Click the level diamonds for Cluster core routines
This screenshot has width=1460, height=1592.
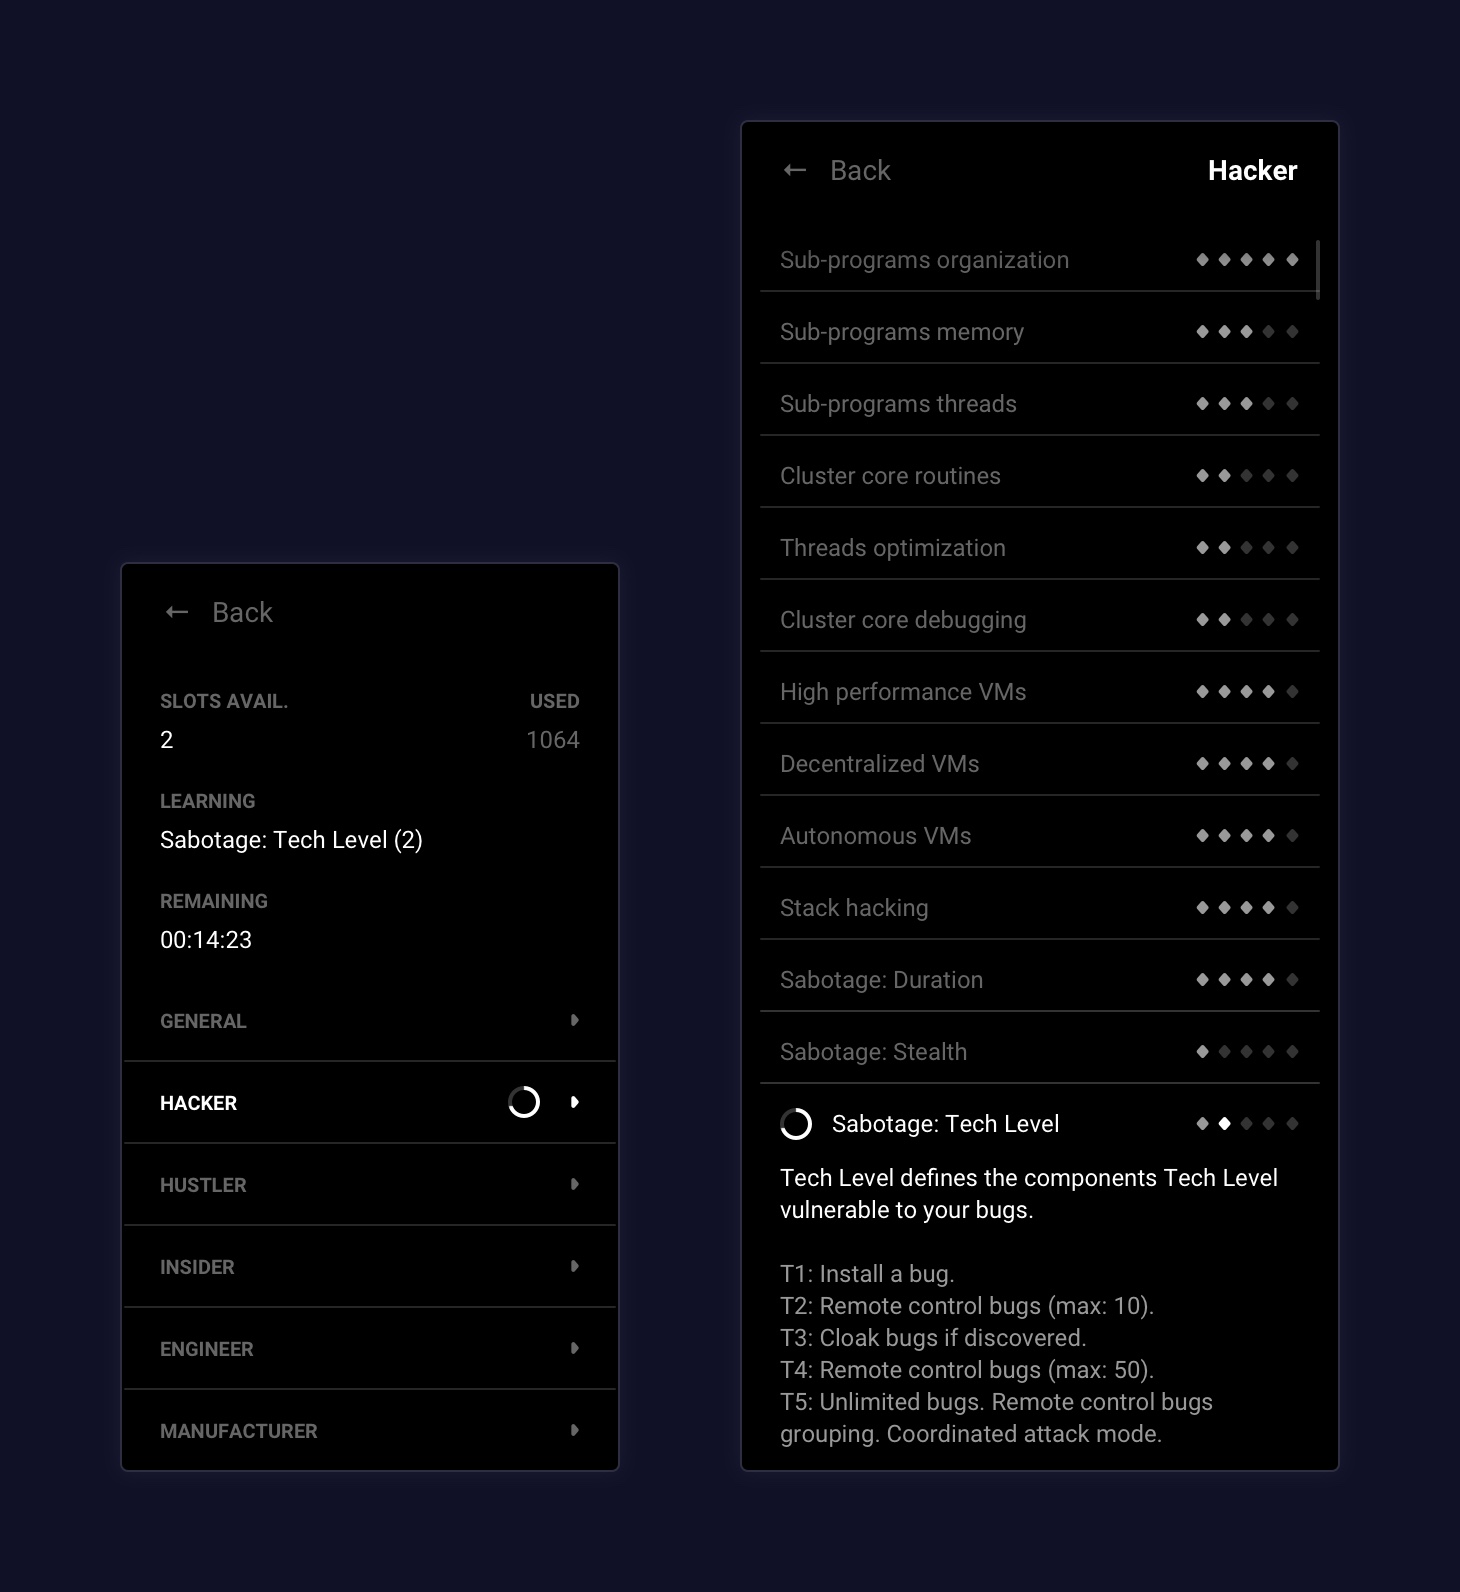tap(1247, 476)
